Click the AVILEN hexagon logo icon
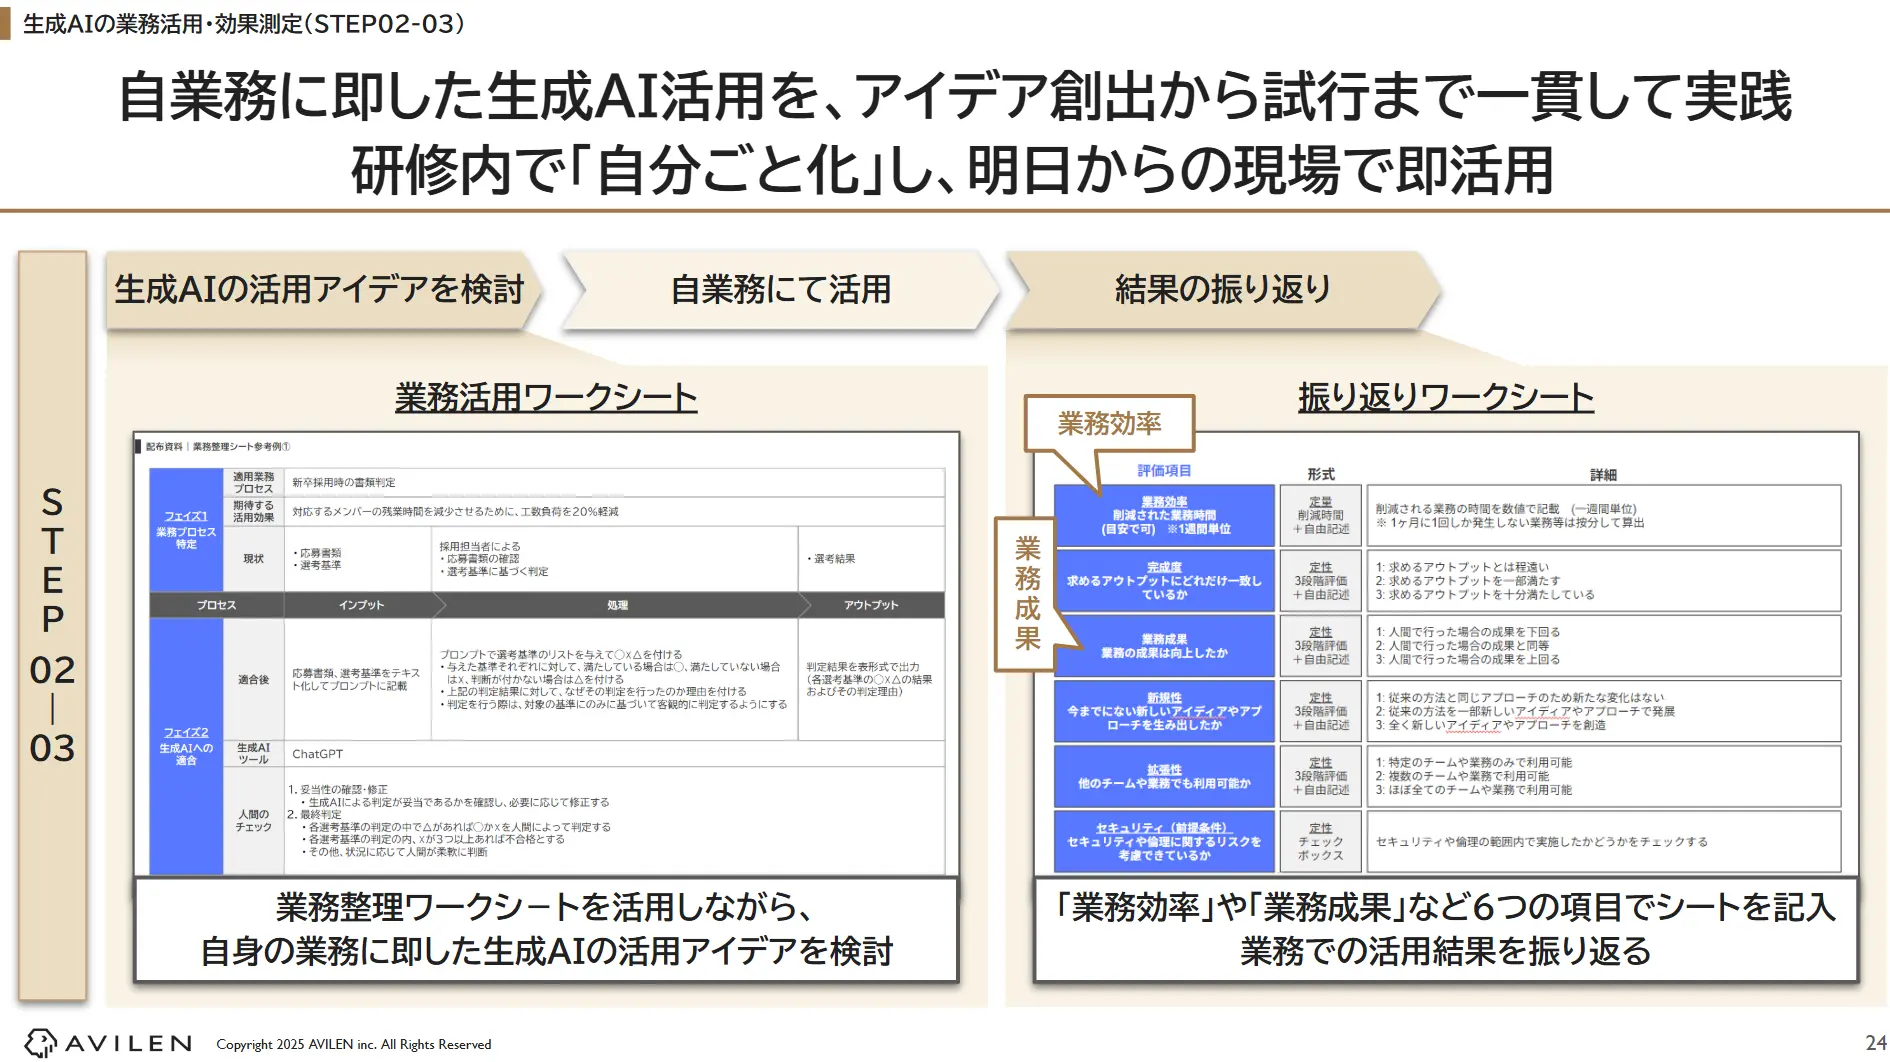1890x1062 pixels. pyautogui.click(x=40, y=1043)
